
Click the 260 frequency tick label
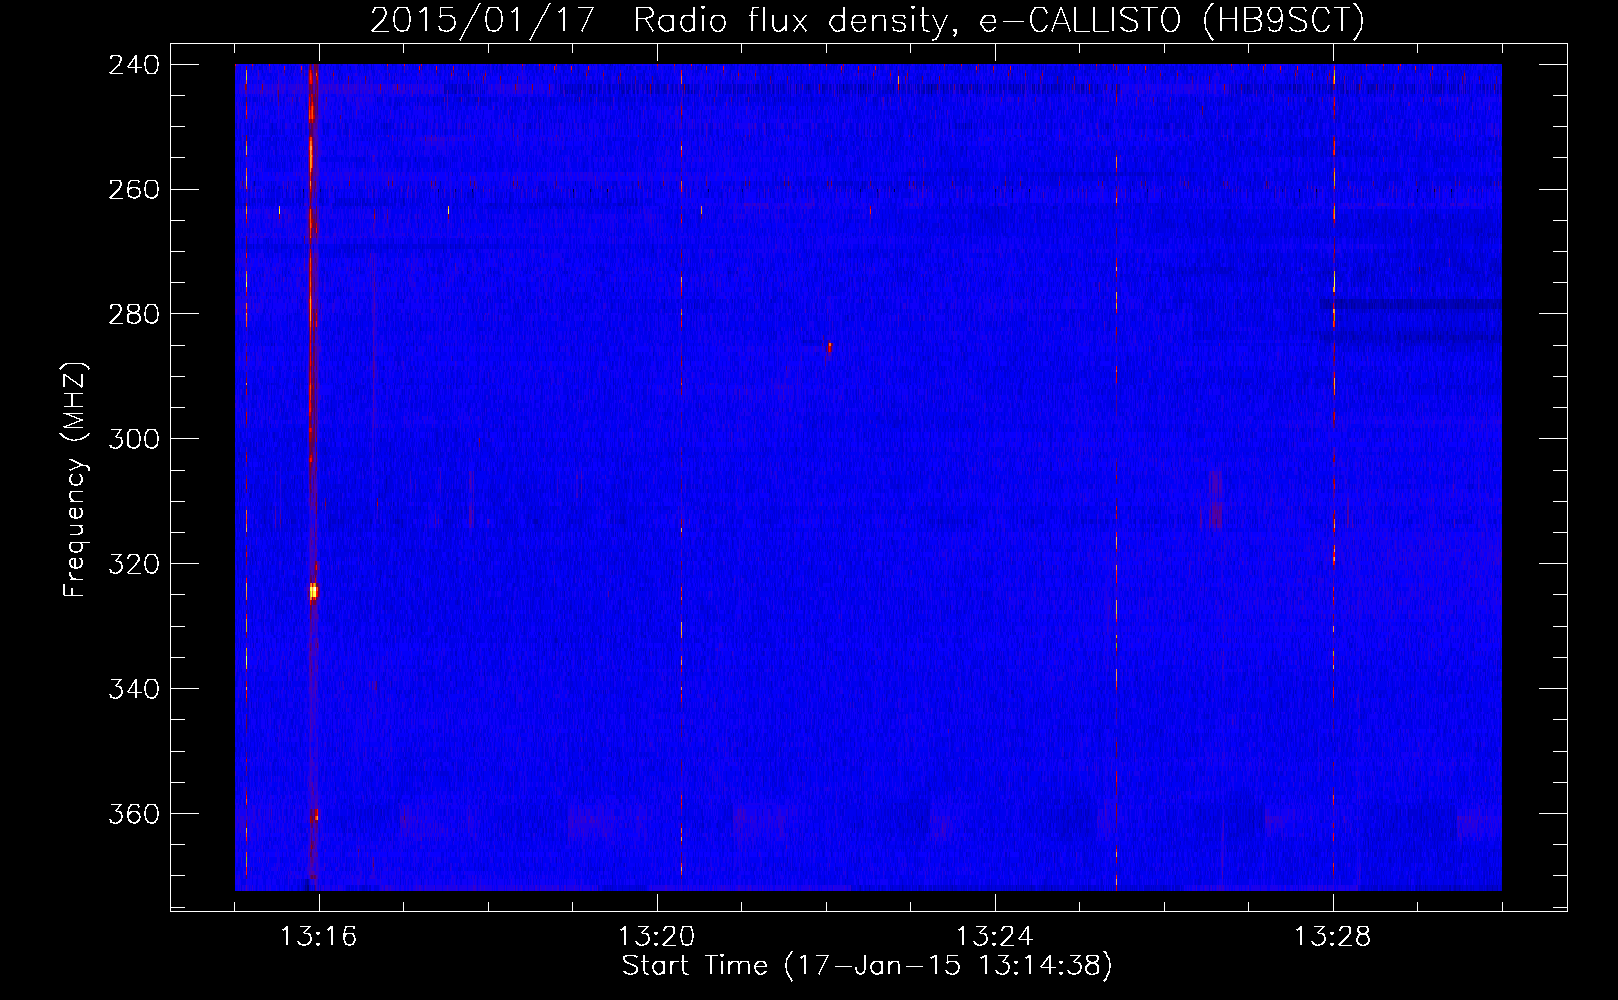[134, 189]
